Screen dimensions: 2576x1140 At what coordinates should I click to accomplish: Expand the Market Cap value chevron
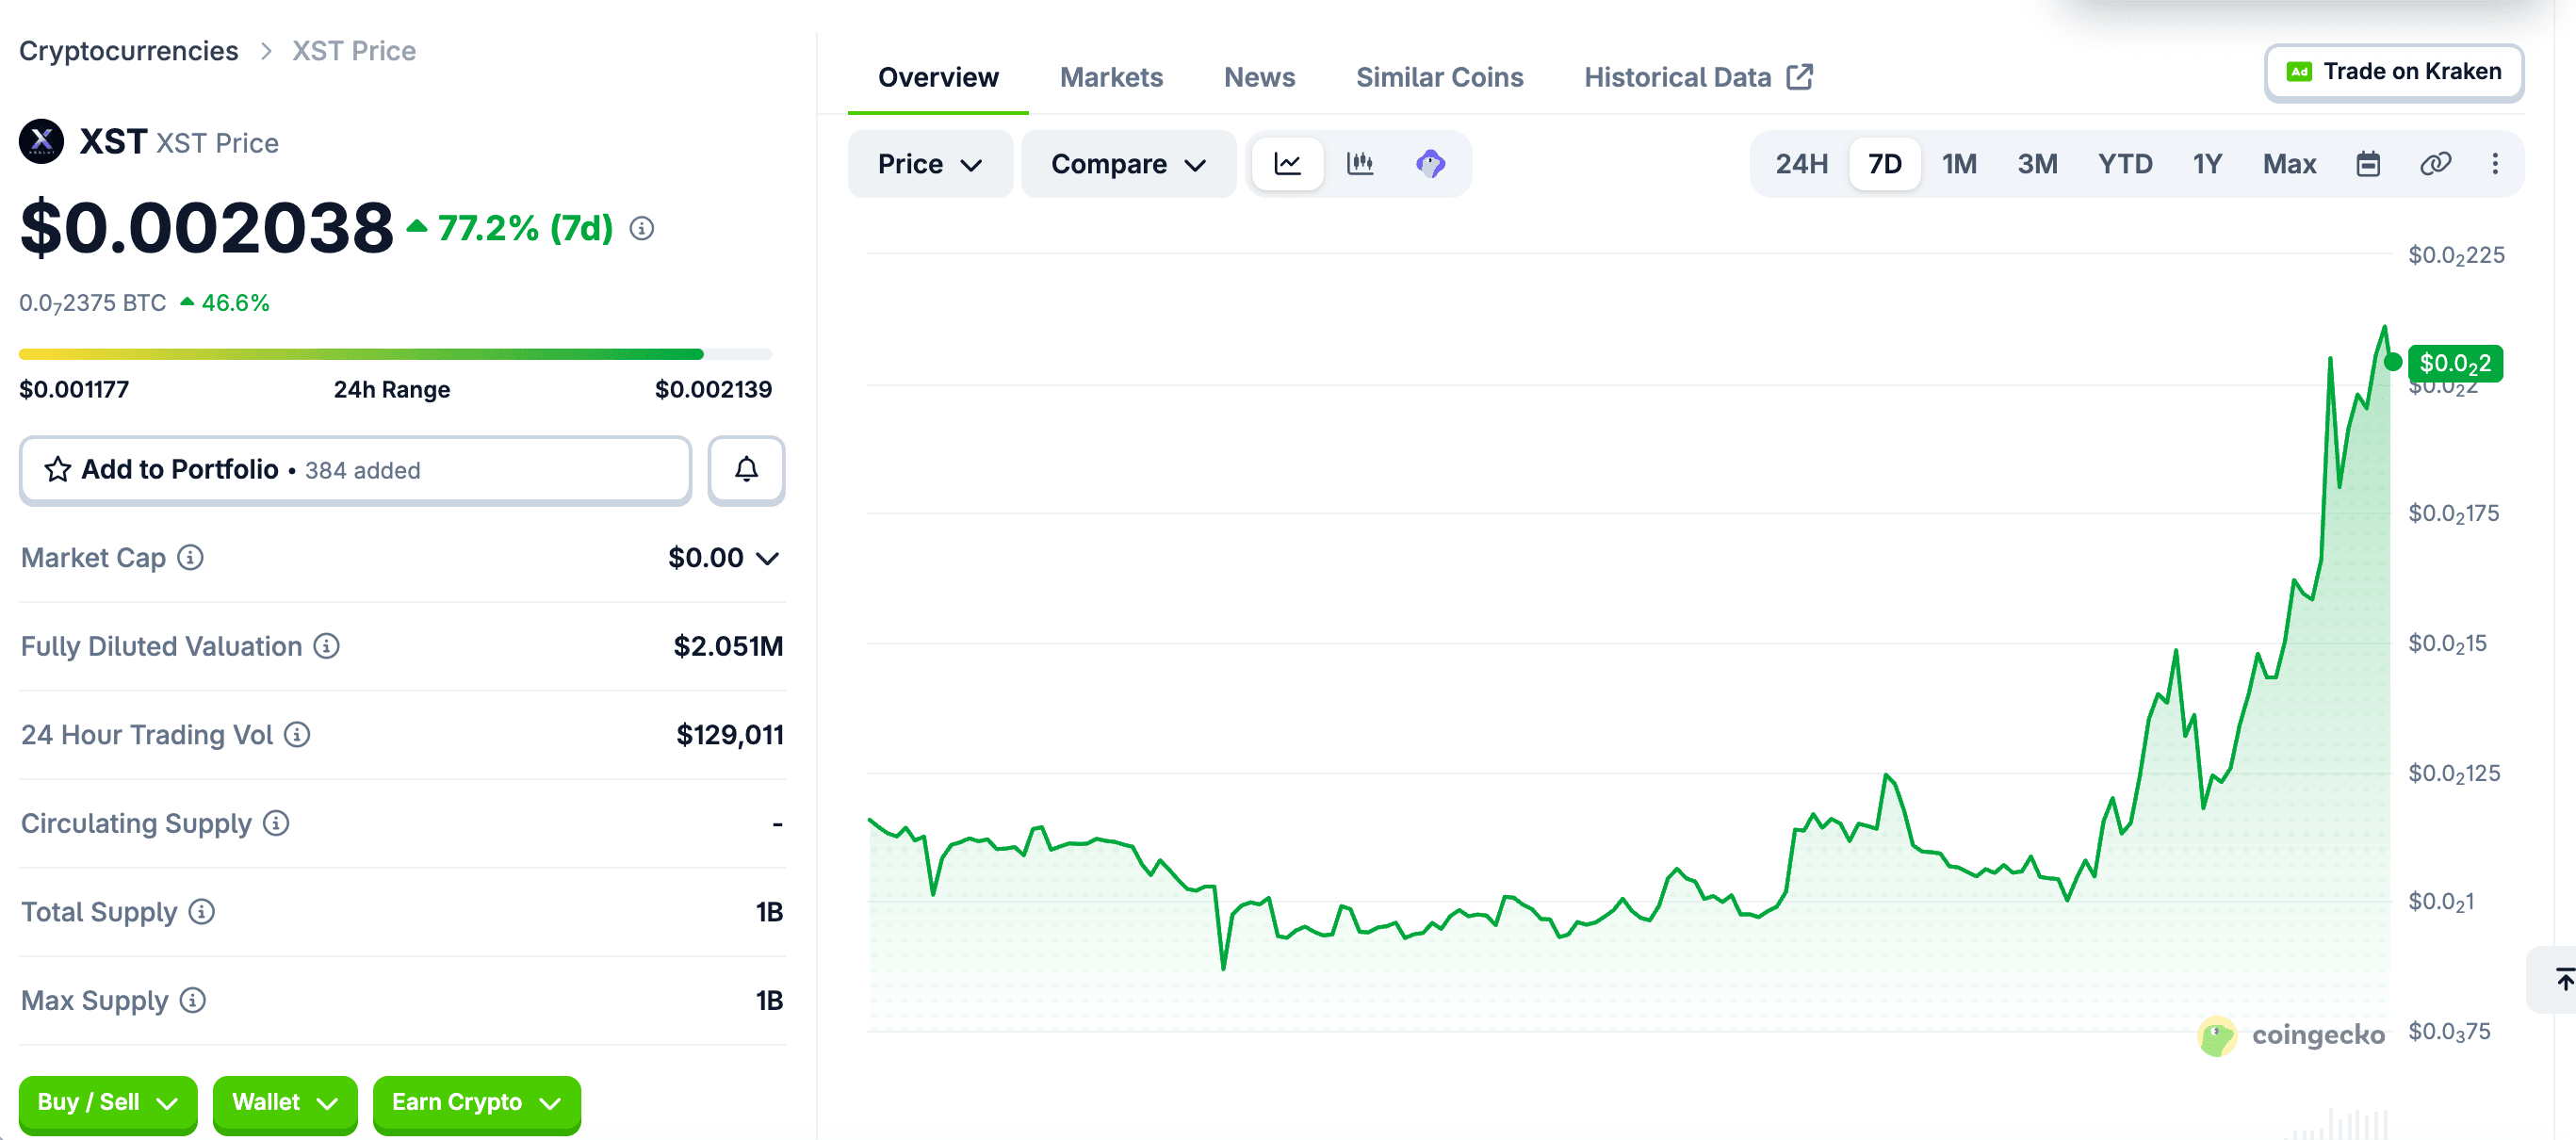tap(767, 558)
